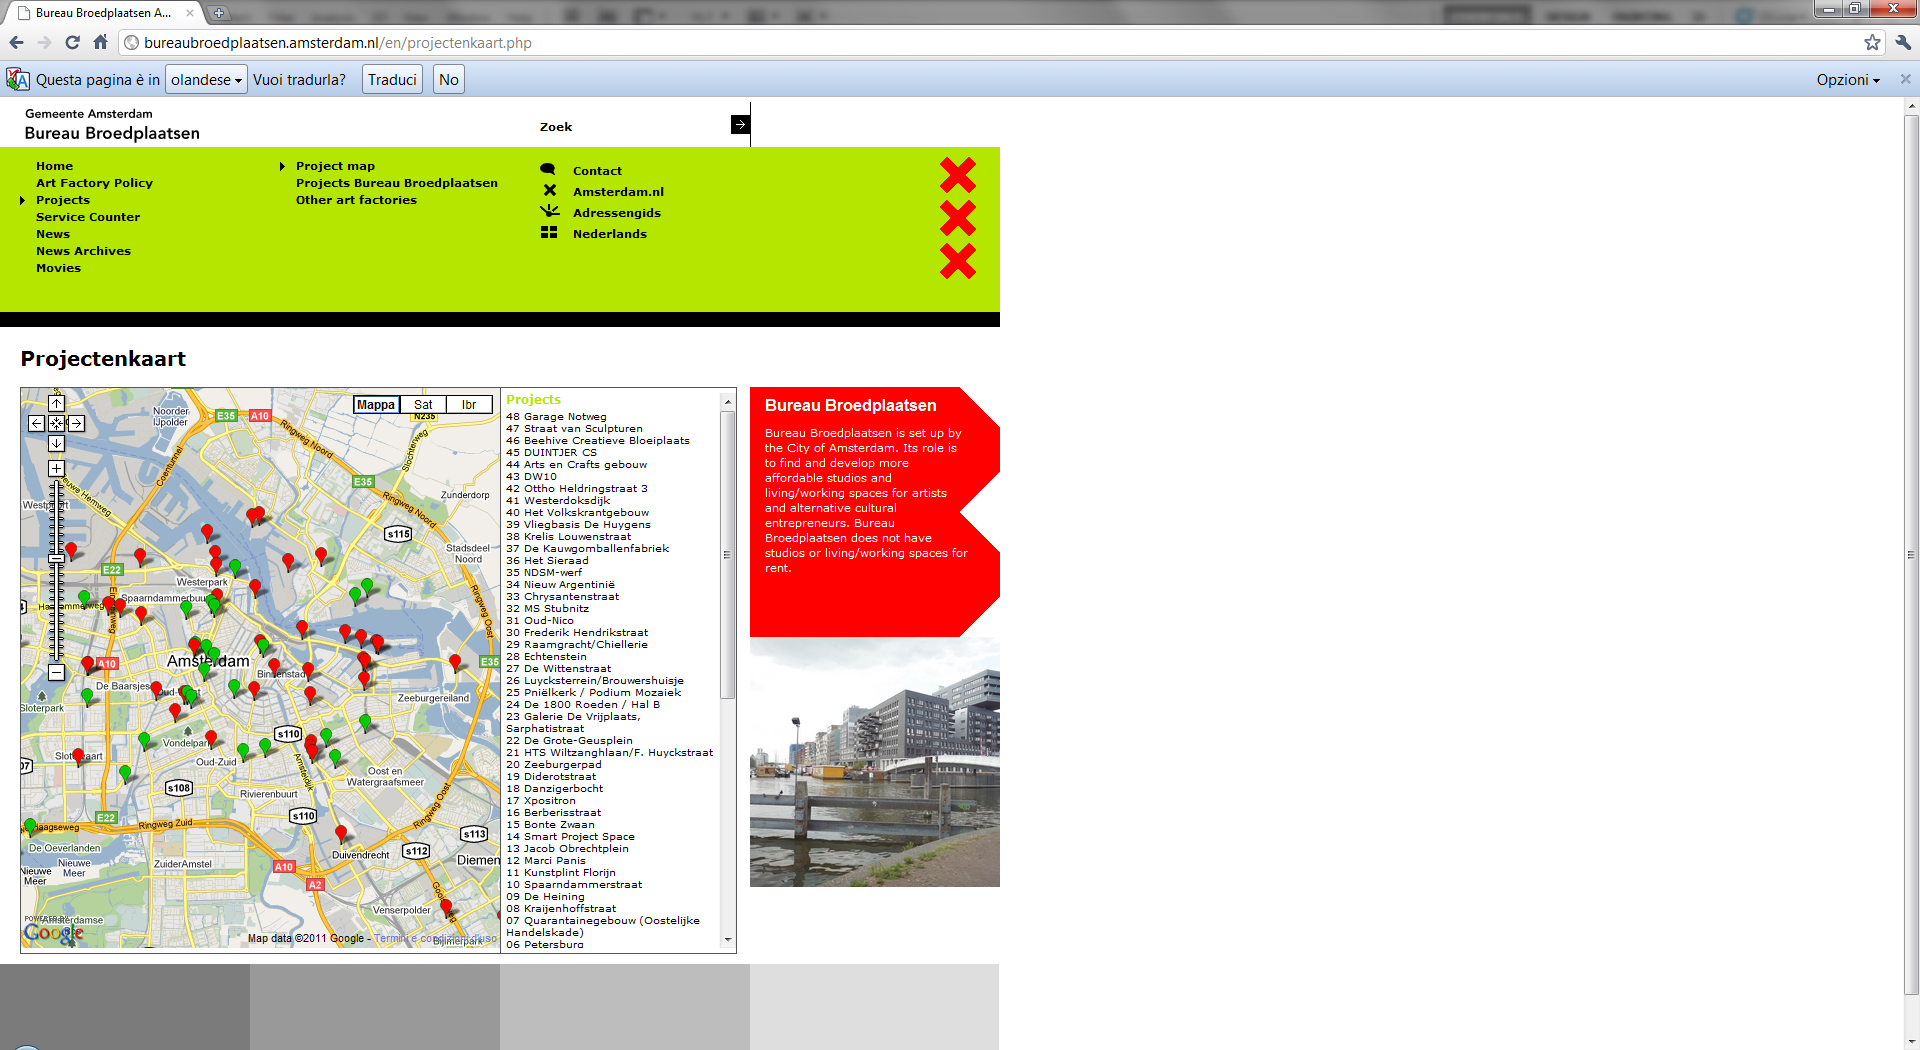Decline translation with No button

449,80
